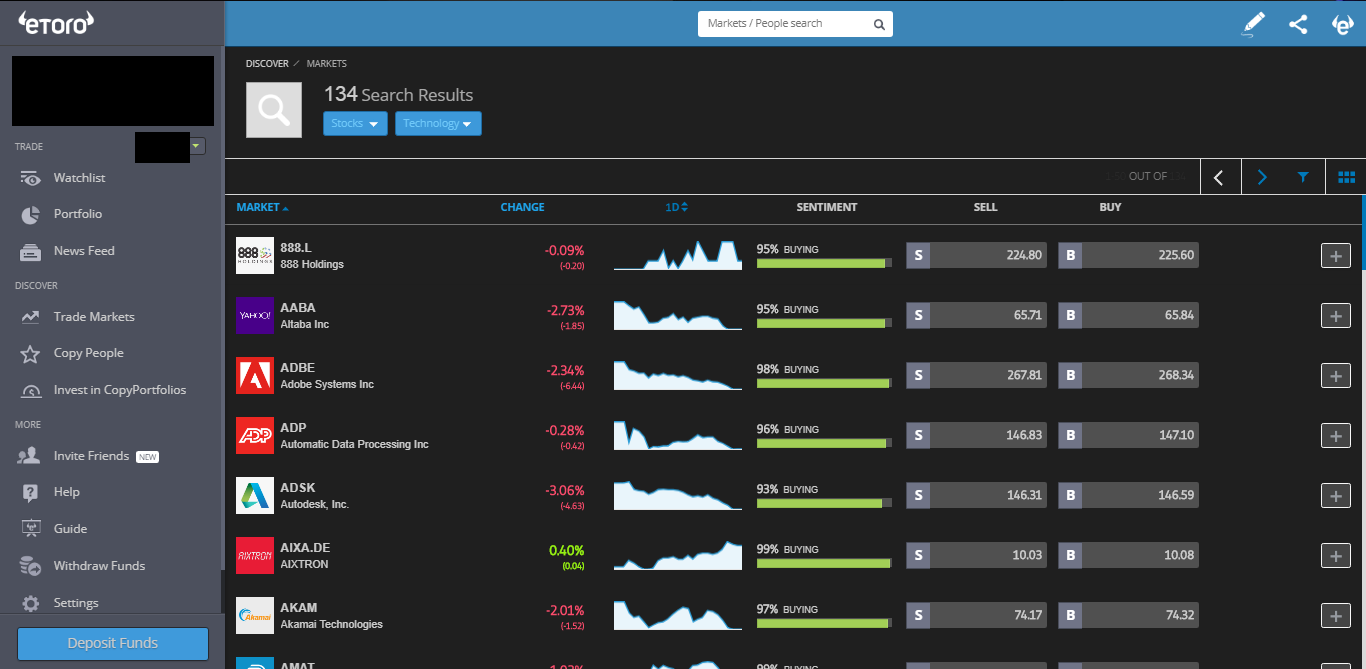Click the Sell button for 888.L at 224.80
1366x669 pixels.
point(976,255)
